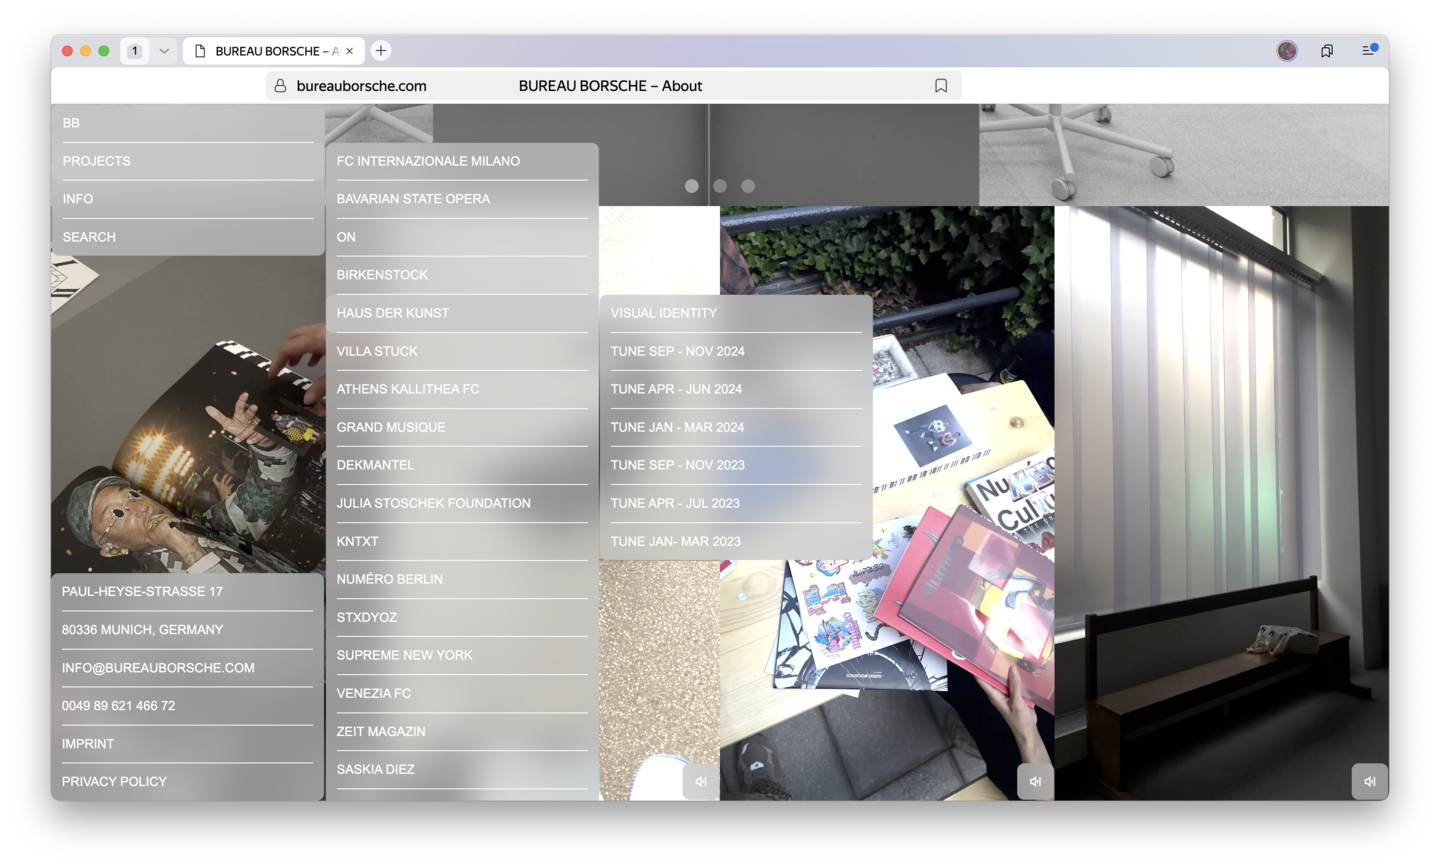Click the tab count badge showing 1
The width and height of the screenshot is (1440, 868).
point(135,51)
